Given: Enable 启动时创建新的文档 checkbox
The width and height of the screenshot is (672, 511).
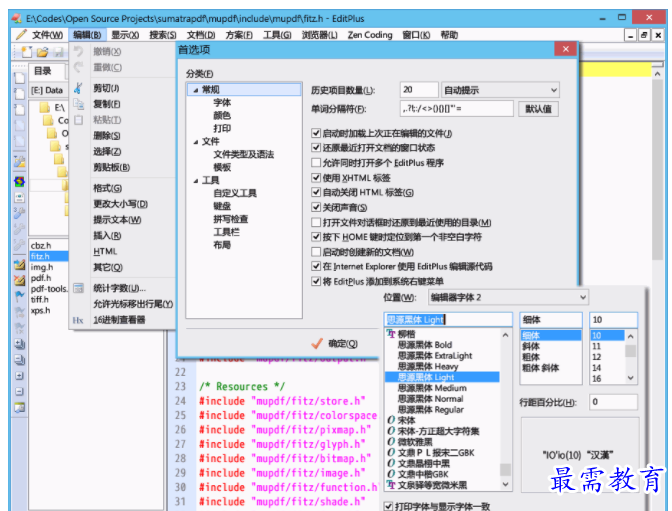Looking at the screenshot, I should [x=316, y=252].
